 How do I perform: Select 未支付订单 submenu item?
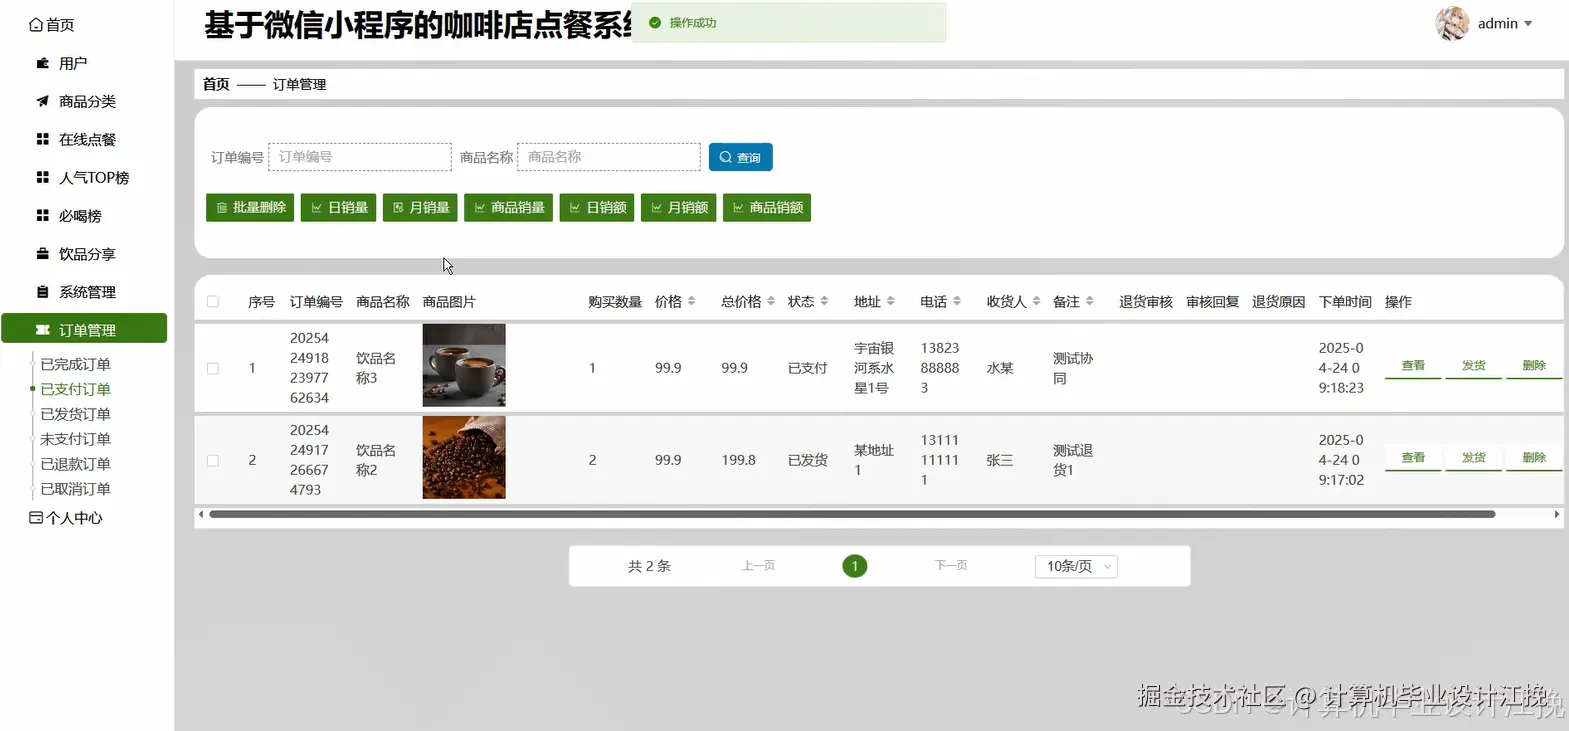tap(75, 439)
